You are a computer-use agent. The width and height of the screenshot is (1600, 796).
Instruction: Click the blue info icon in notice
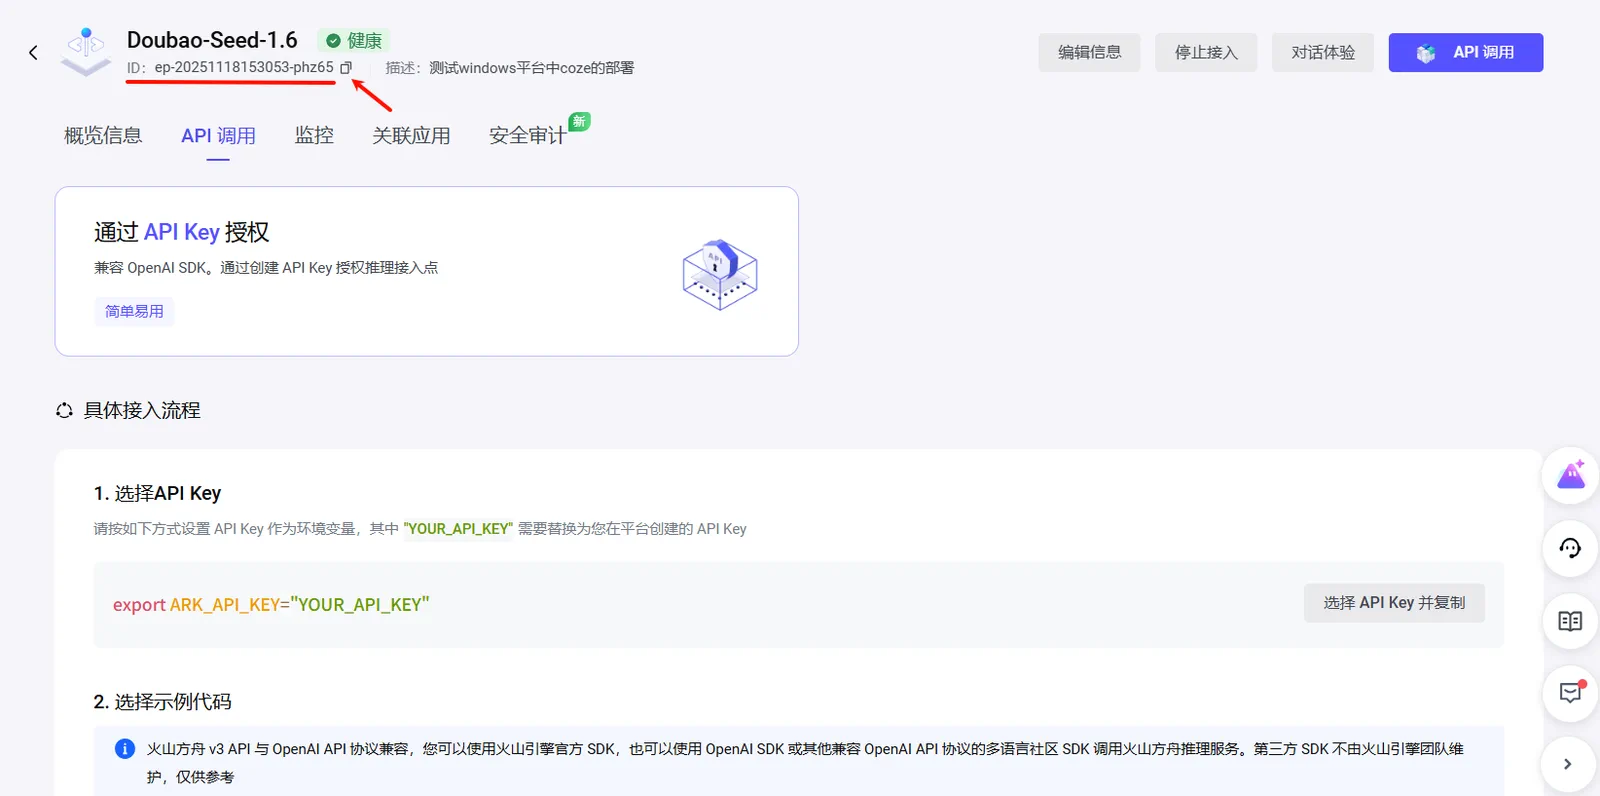pos(125,749)
